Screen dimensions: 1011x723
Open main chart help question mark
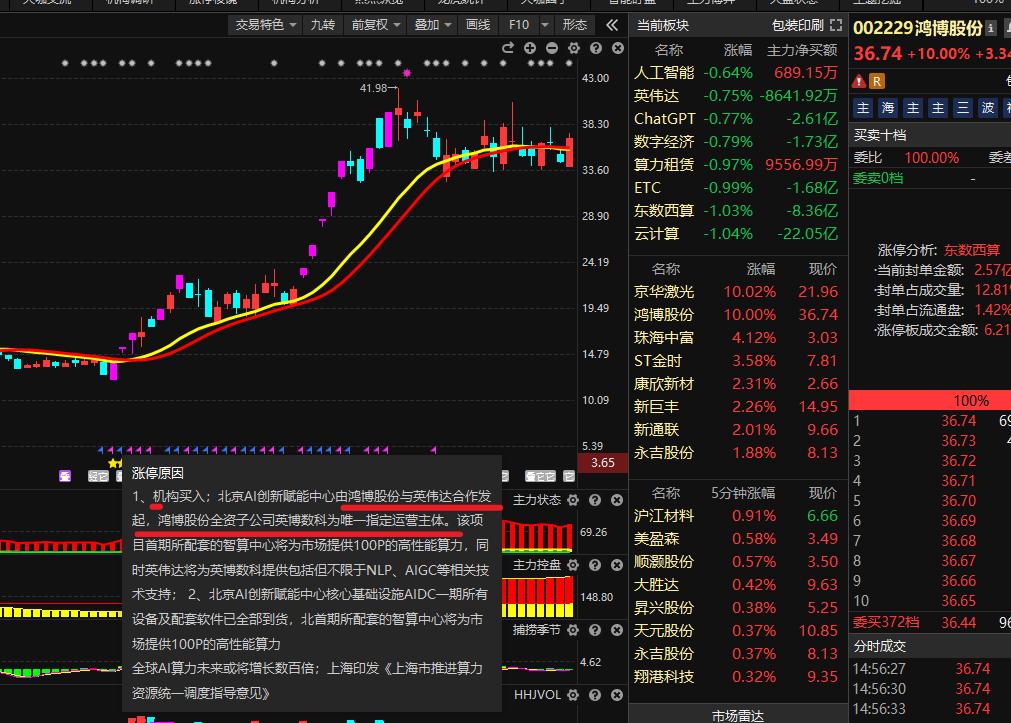pos(596,48)
